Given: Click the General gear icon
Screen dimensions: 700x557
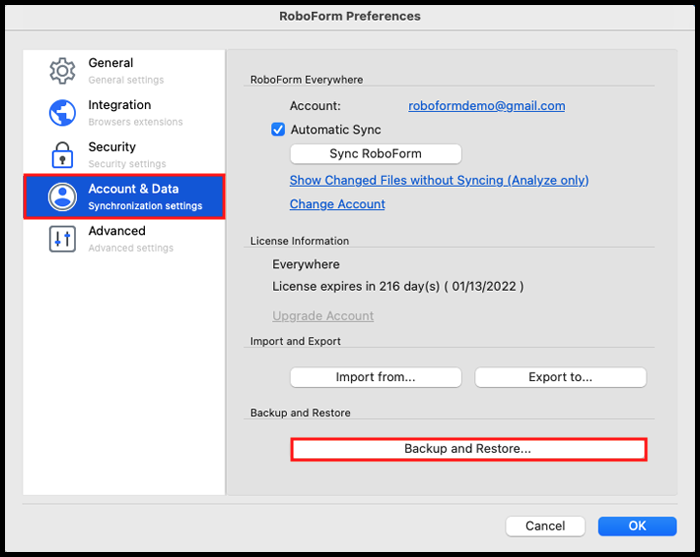Looking at the screenshot, I should [x=62, y=71].
